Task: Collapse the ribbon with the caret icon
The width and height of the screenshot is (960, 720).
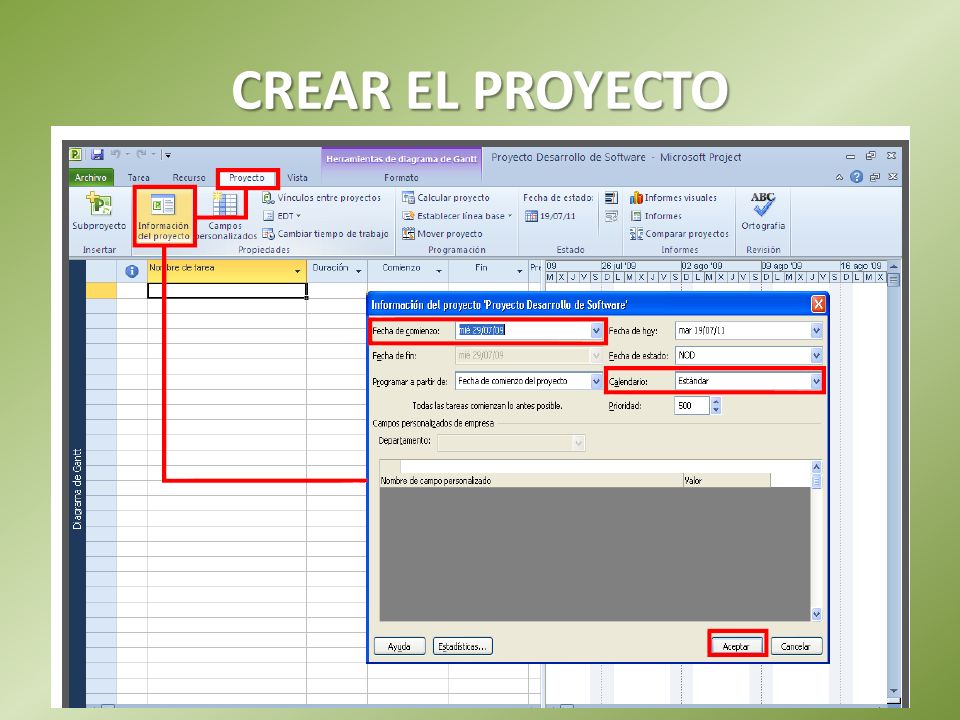Action: point(839,178)
